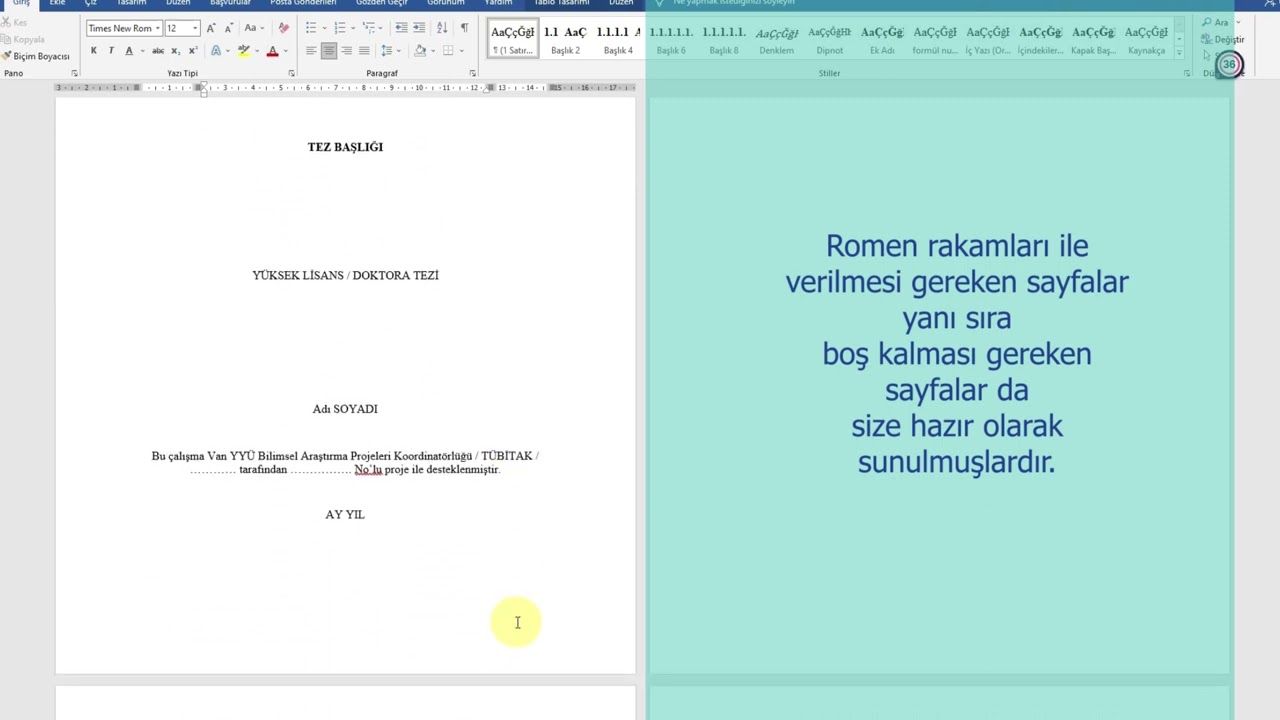Viewport: 1280px width, 720px height.
Task: Clear all text formatting
Action: point(283,28)
